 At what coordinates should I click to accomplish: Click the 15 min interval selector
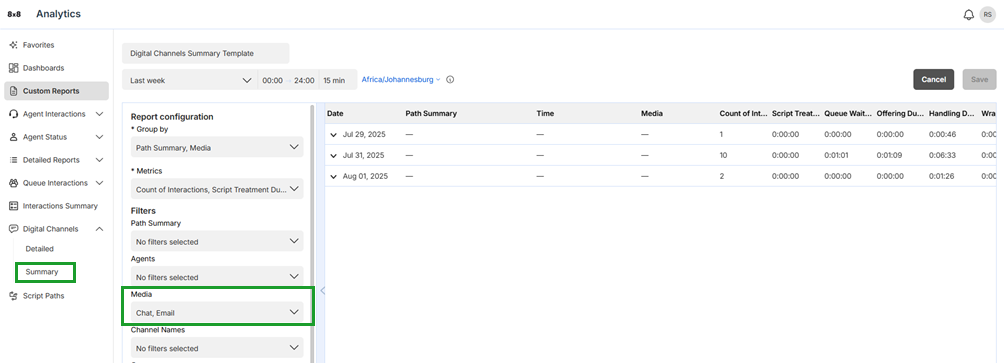click(334, 81)
